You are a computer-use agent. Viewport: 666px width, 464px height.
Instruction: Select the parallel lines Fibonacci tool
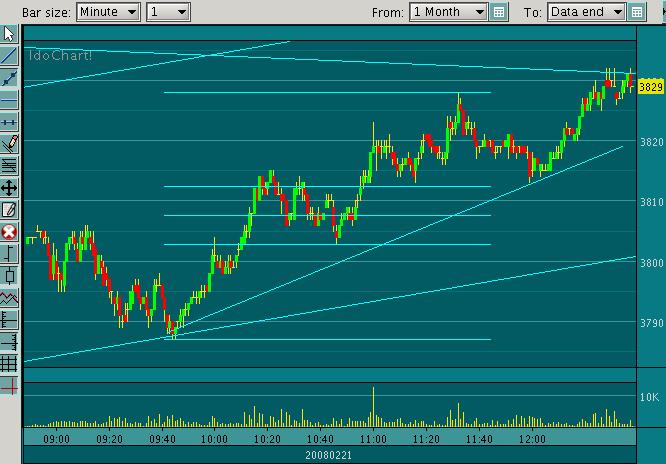click(x=9, y=166)
